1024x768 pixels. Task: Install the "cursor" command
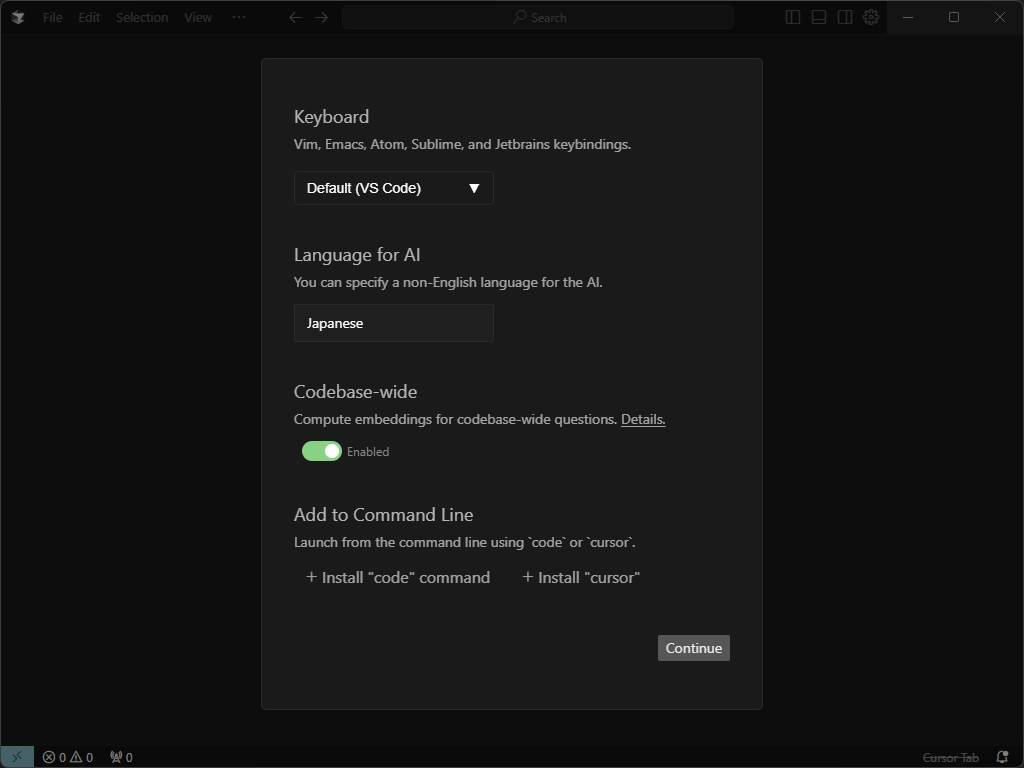click(581, 577)
